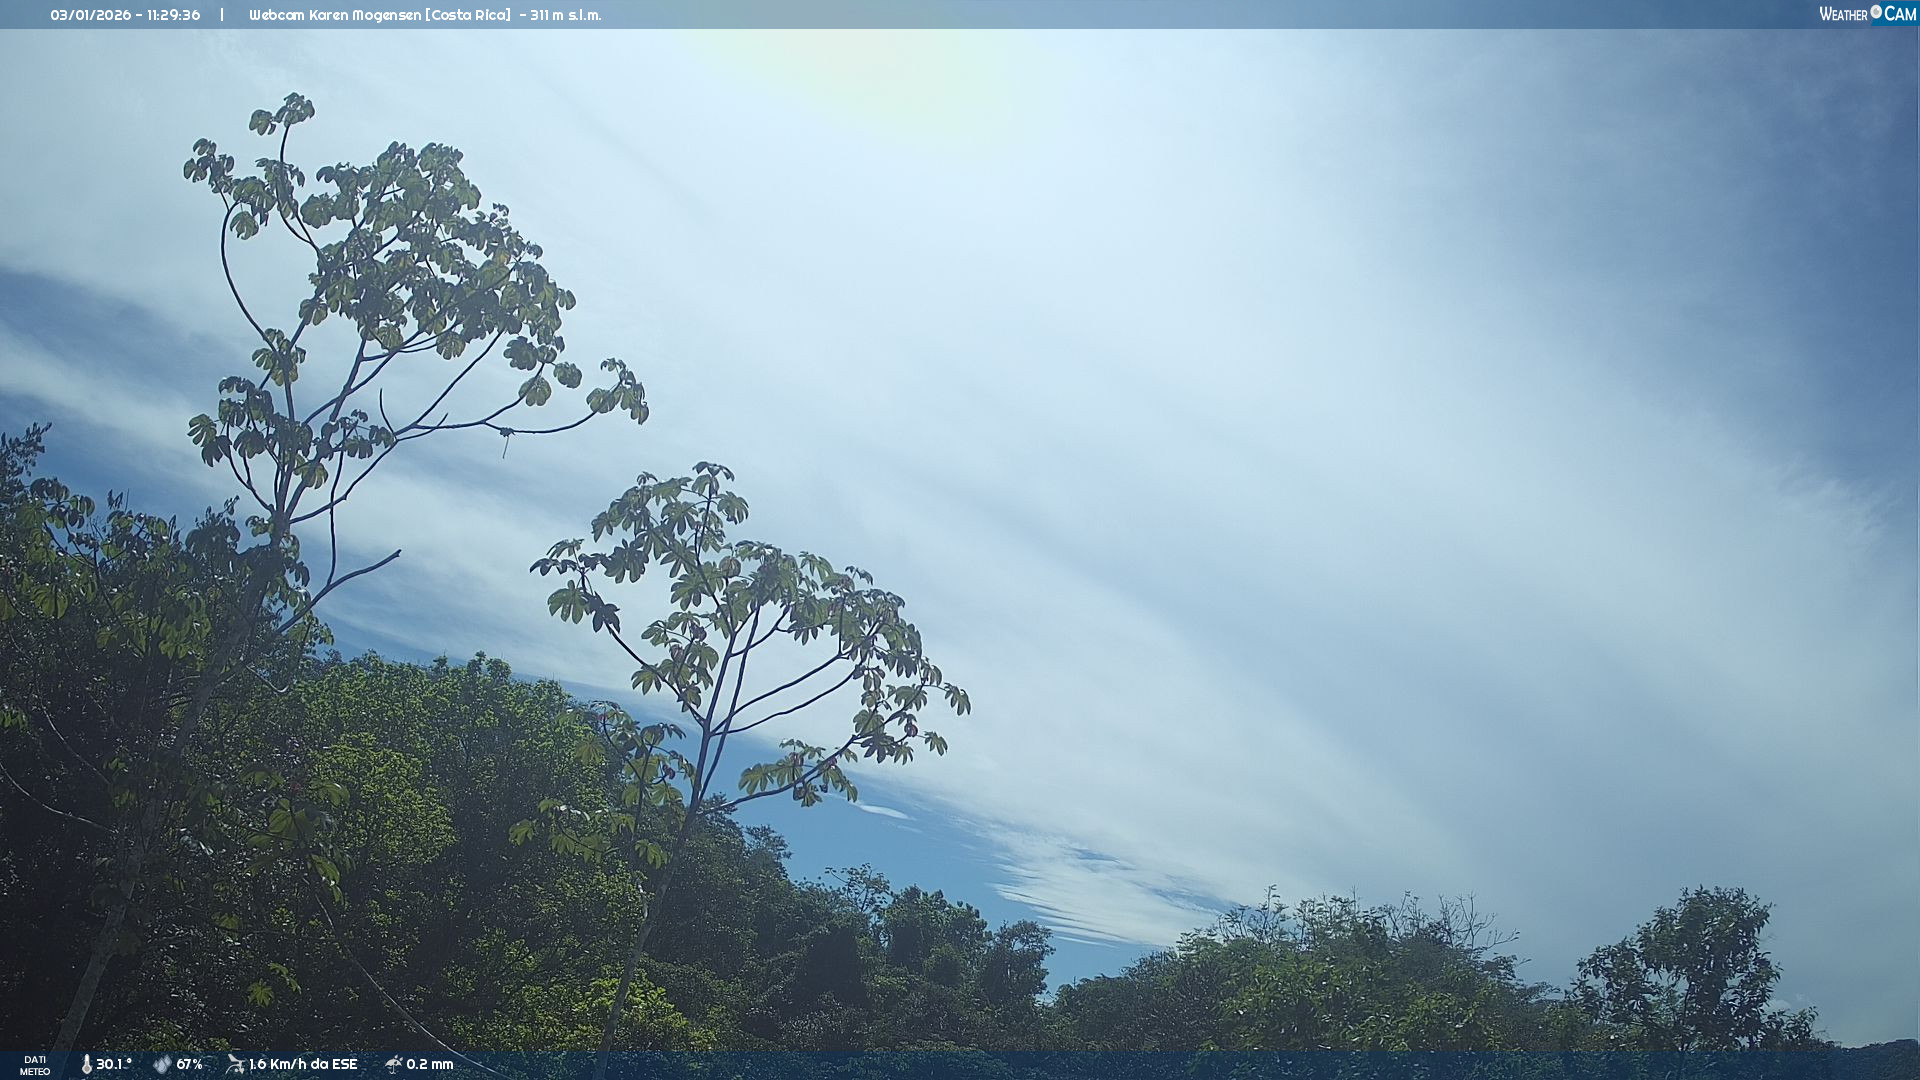The height and width of the screenshot is (1080, 1920).
Task: Click the DATI METEO label
Action: pos(35,1065)
